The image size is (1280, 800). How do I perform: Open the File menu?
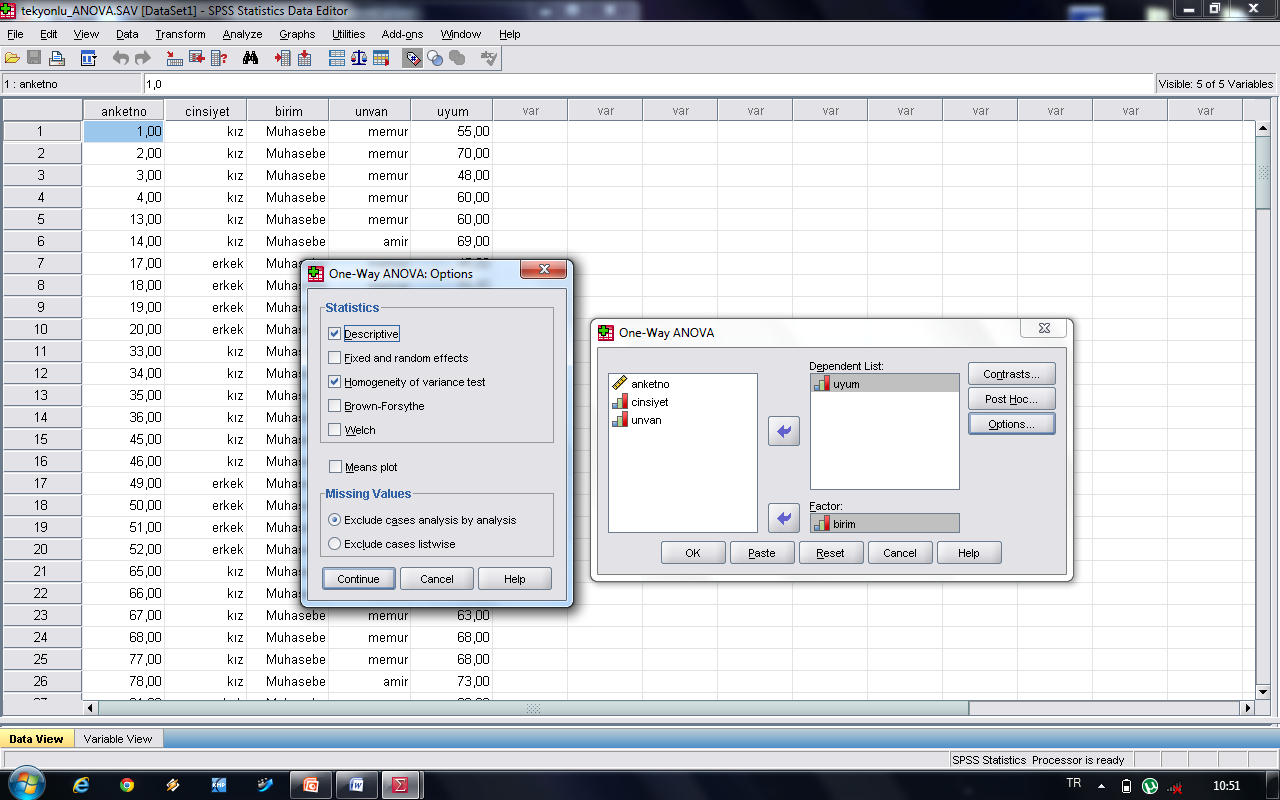(15, 34)
